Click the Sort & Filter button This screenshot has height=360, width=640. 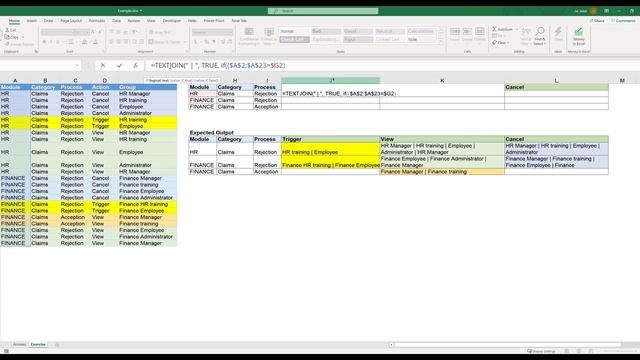[x=526, y=36]
